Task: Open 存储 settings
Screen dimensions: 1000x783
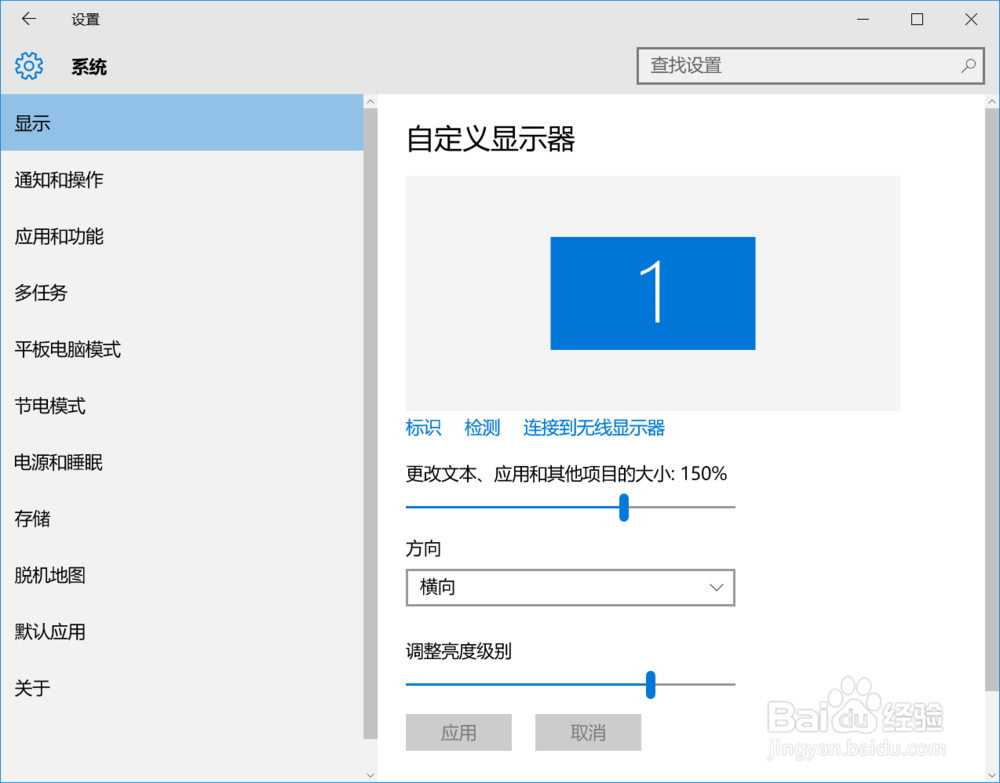Action: click(32, 518)
